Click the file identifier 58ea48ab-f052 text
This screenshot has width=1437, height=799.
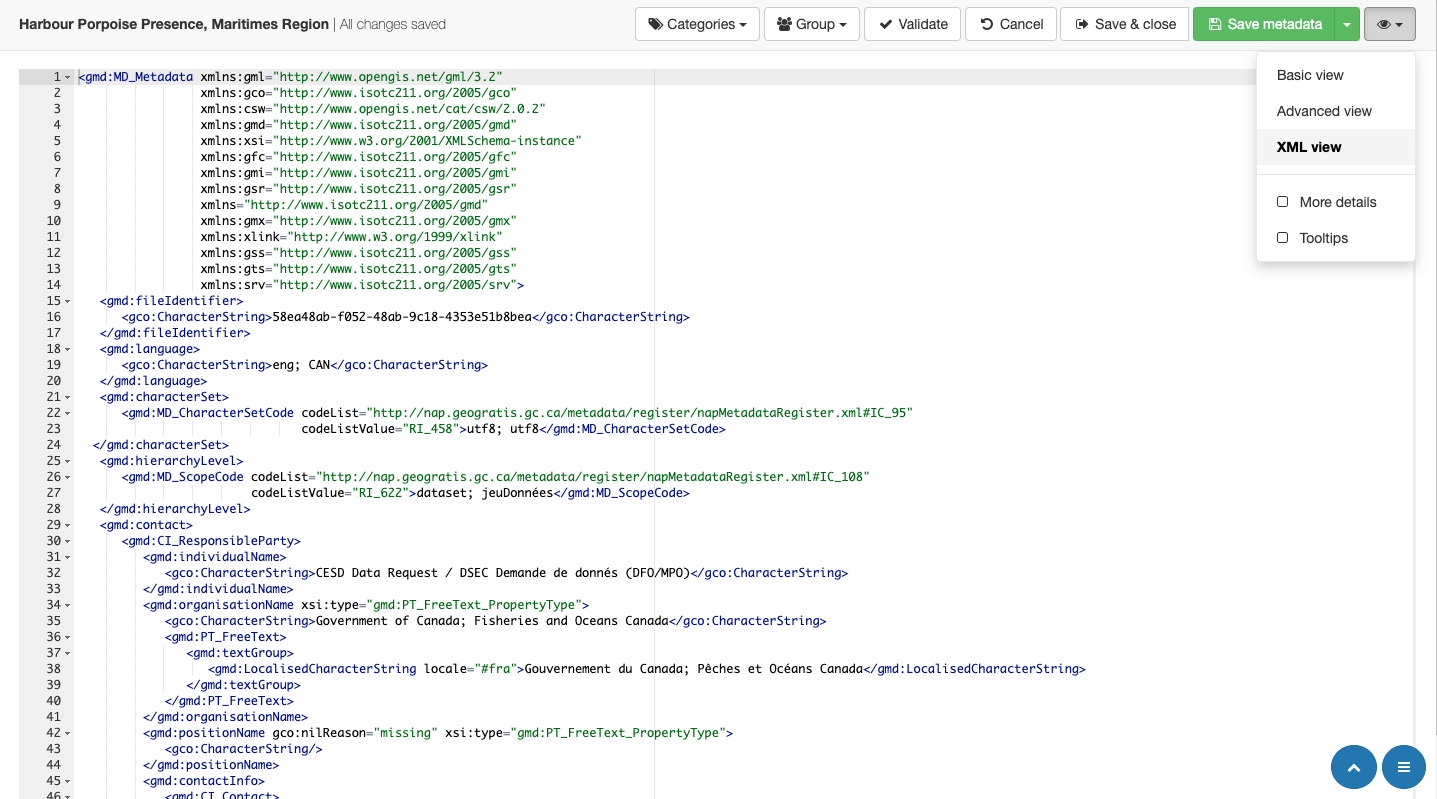(402, 317)
